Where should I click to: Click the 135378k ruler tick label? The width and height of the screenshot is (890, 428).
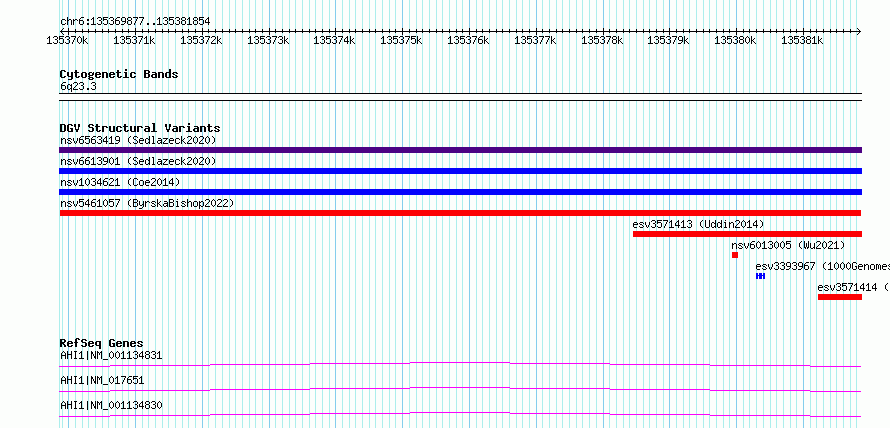[x=602, y=40]
